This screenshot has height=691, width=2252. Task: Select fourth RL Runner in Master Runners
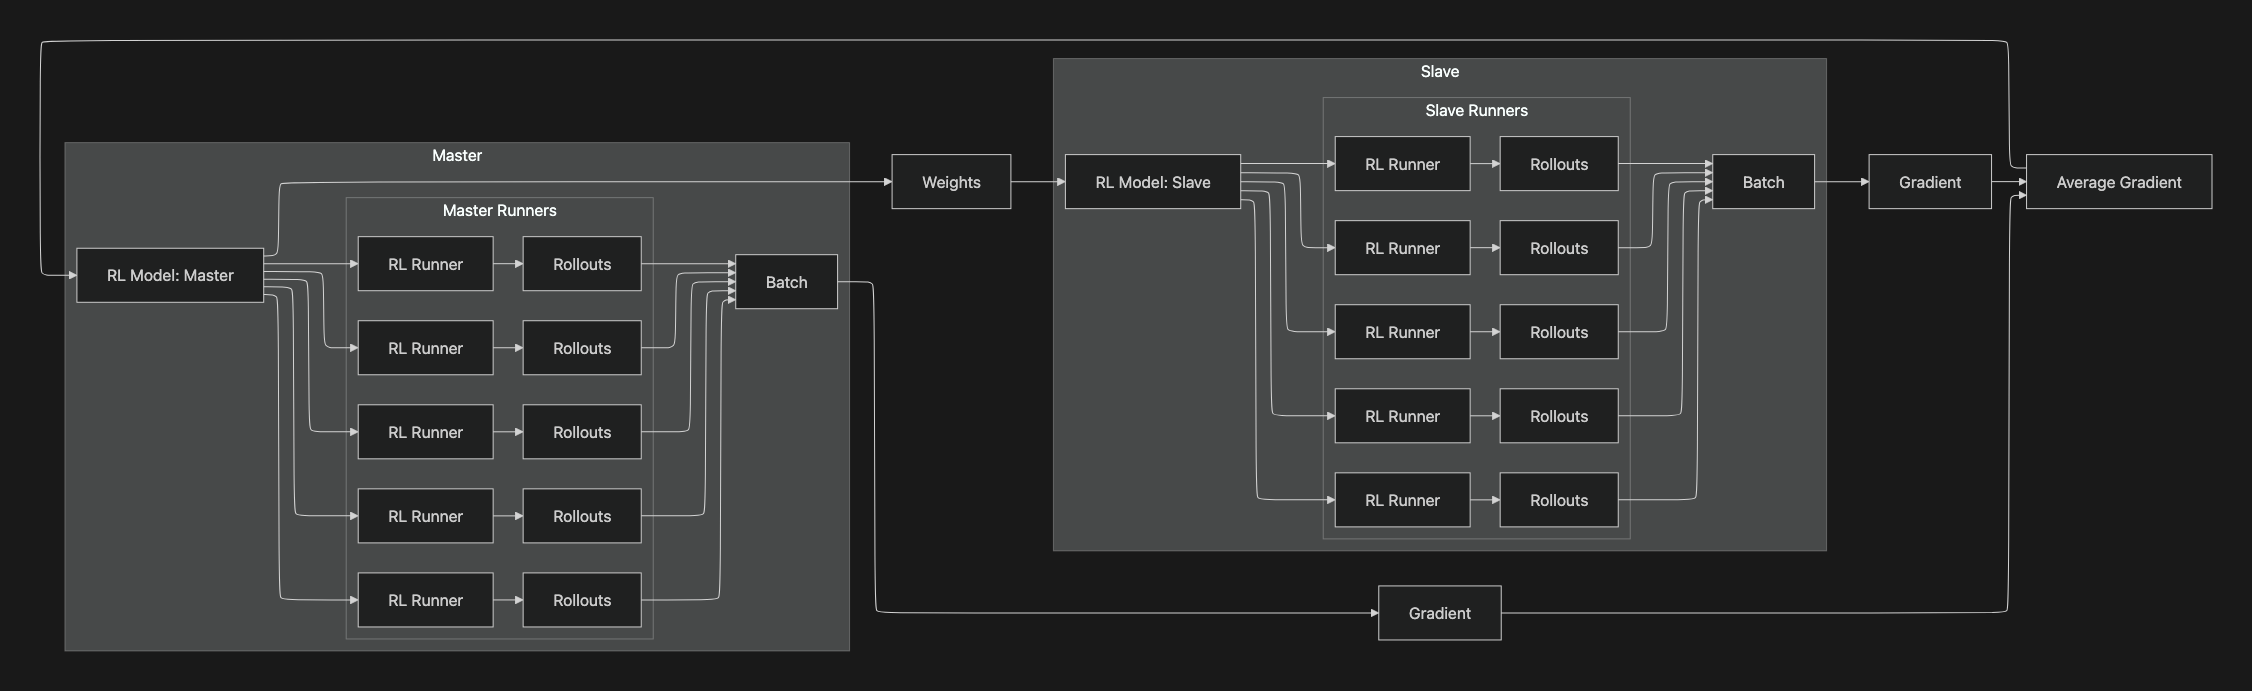pos(425,516)
